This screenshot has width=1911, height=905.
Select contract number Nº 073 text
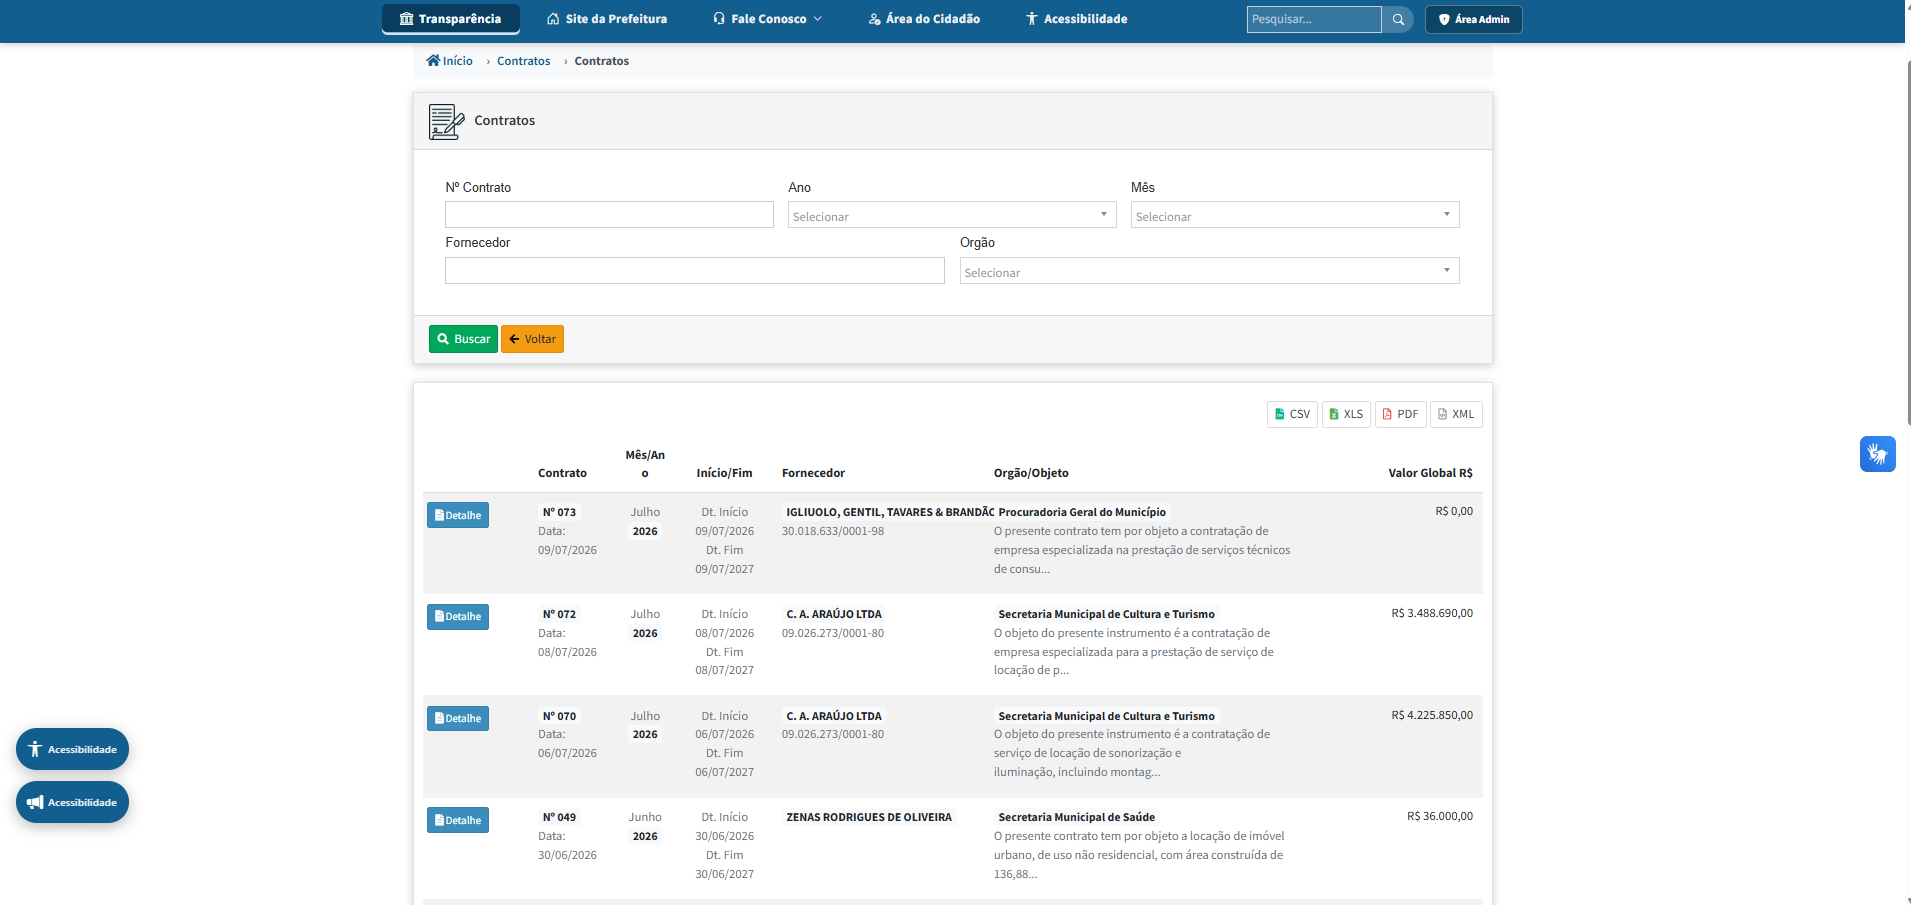[x=559, y=512]
